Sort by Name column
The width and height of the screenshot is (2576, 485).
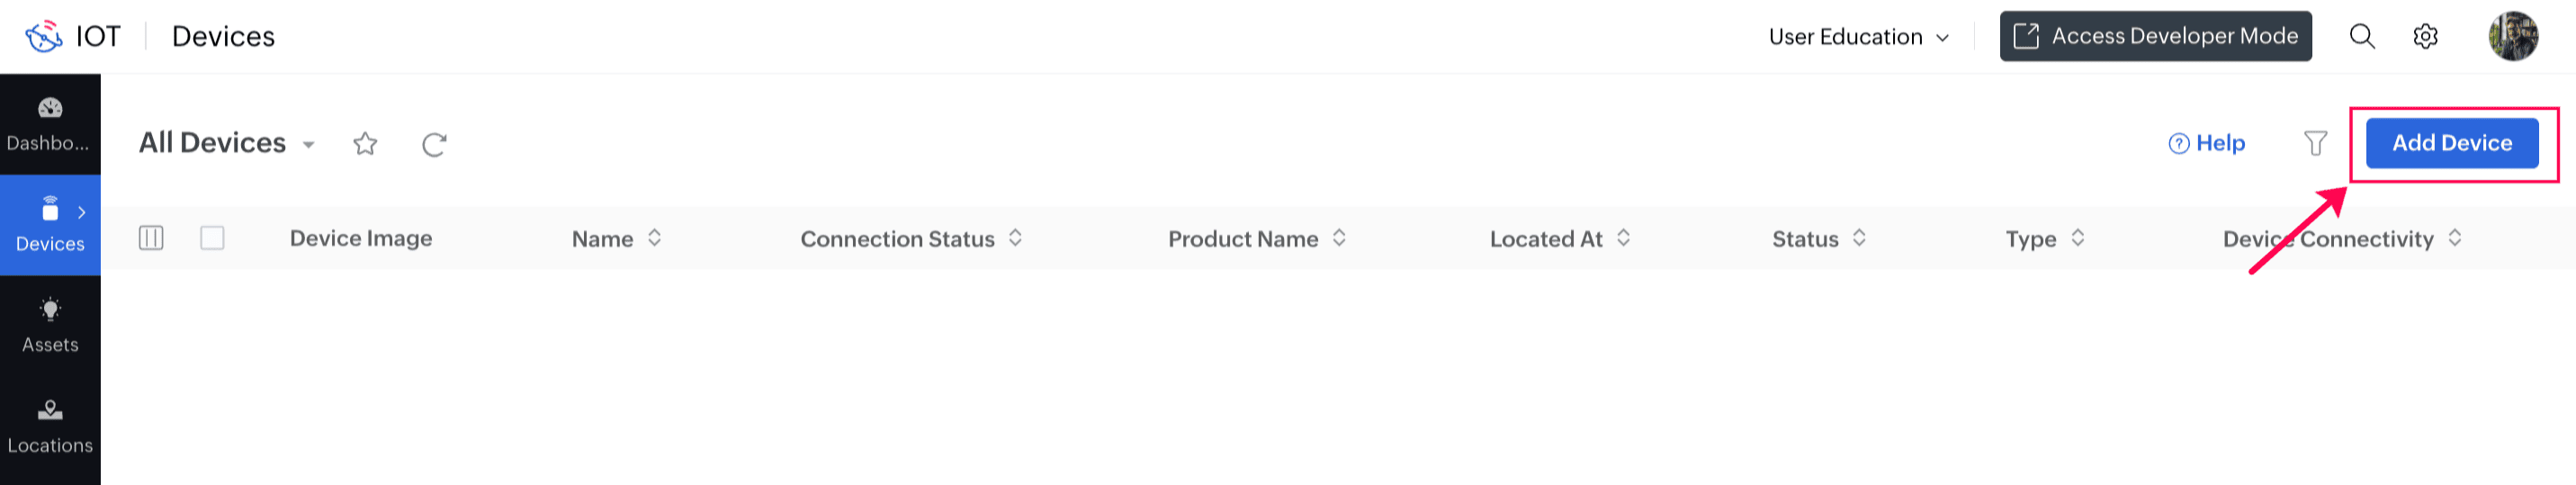pos(654,238)
